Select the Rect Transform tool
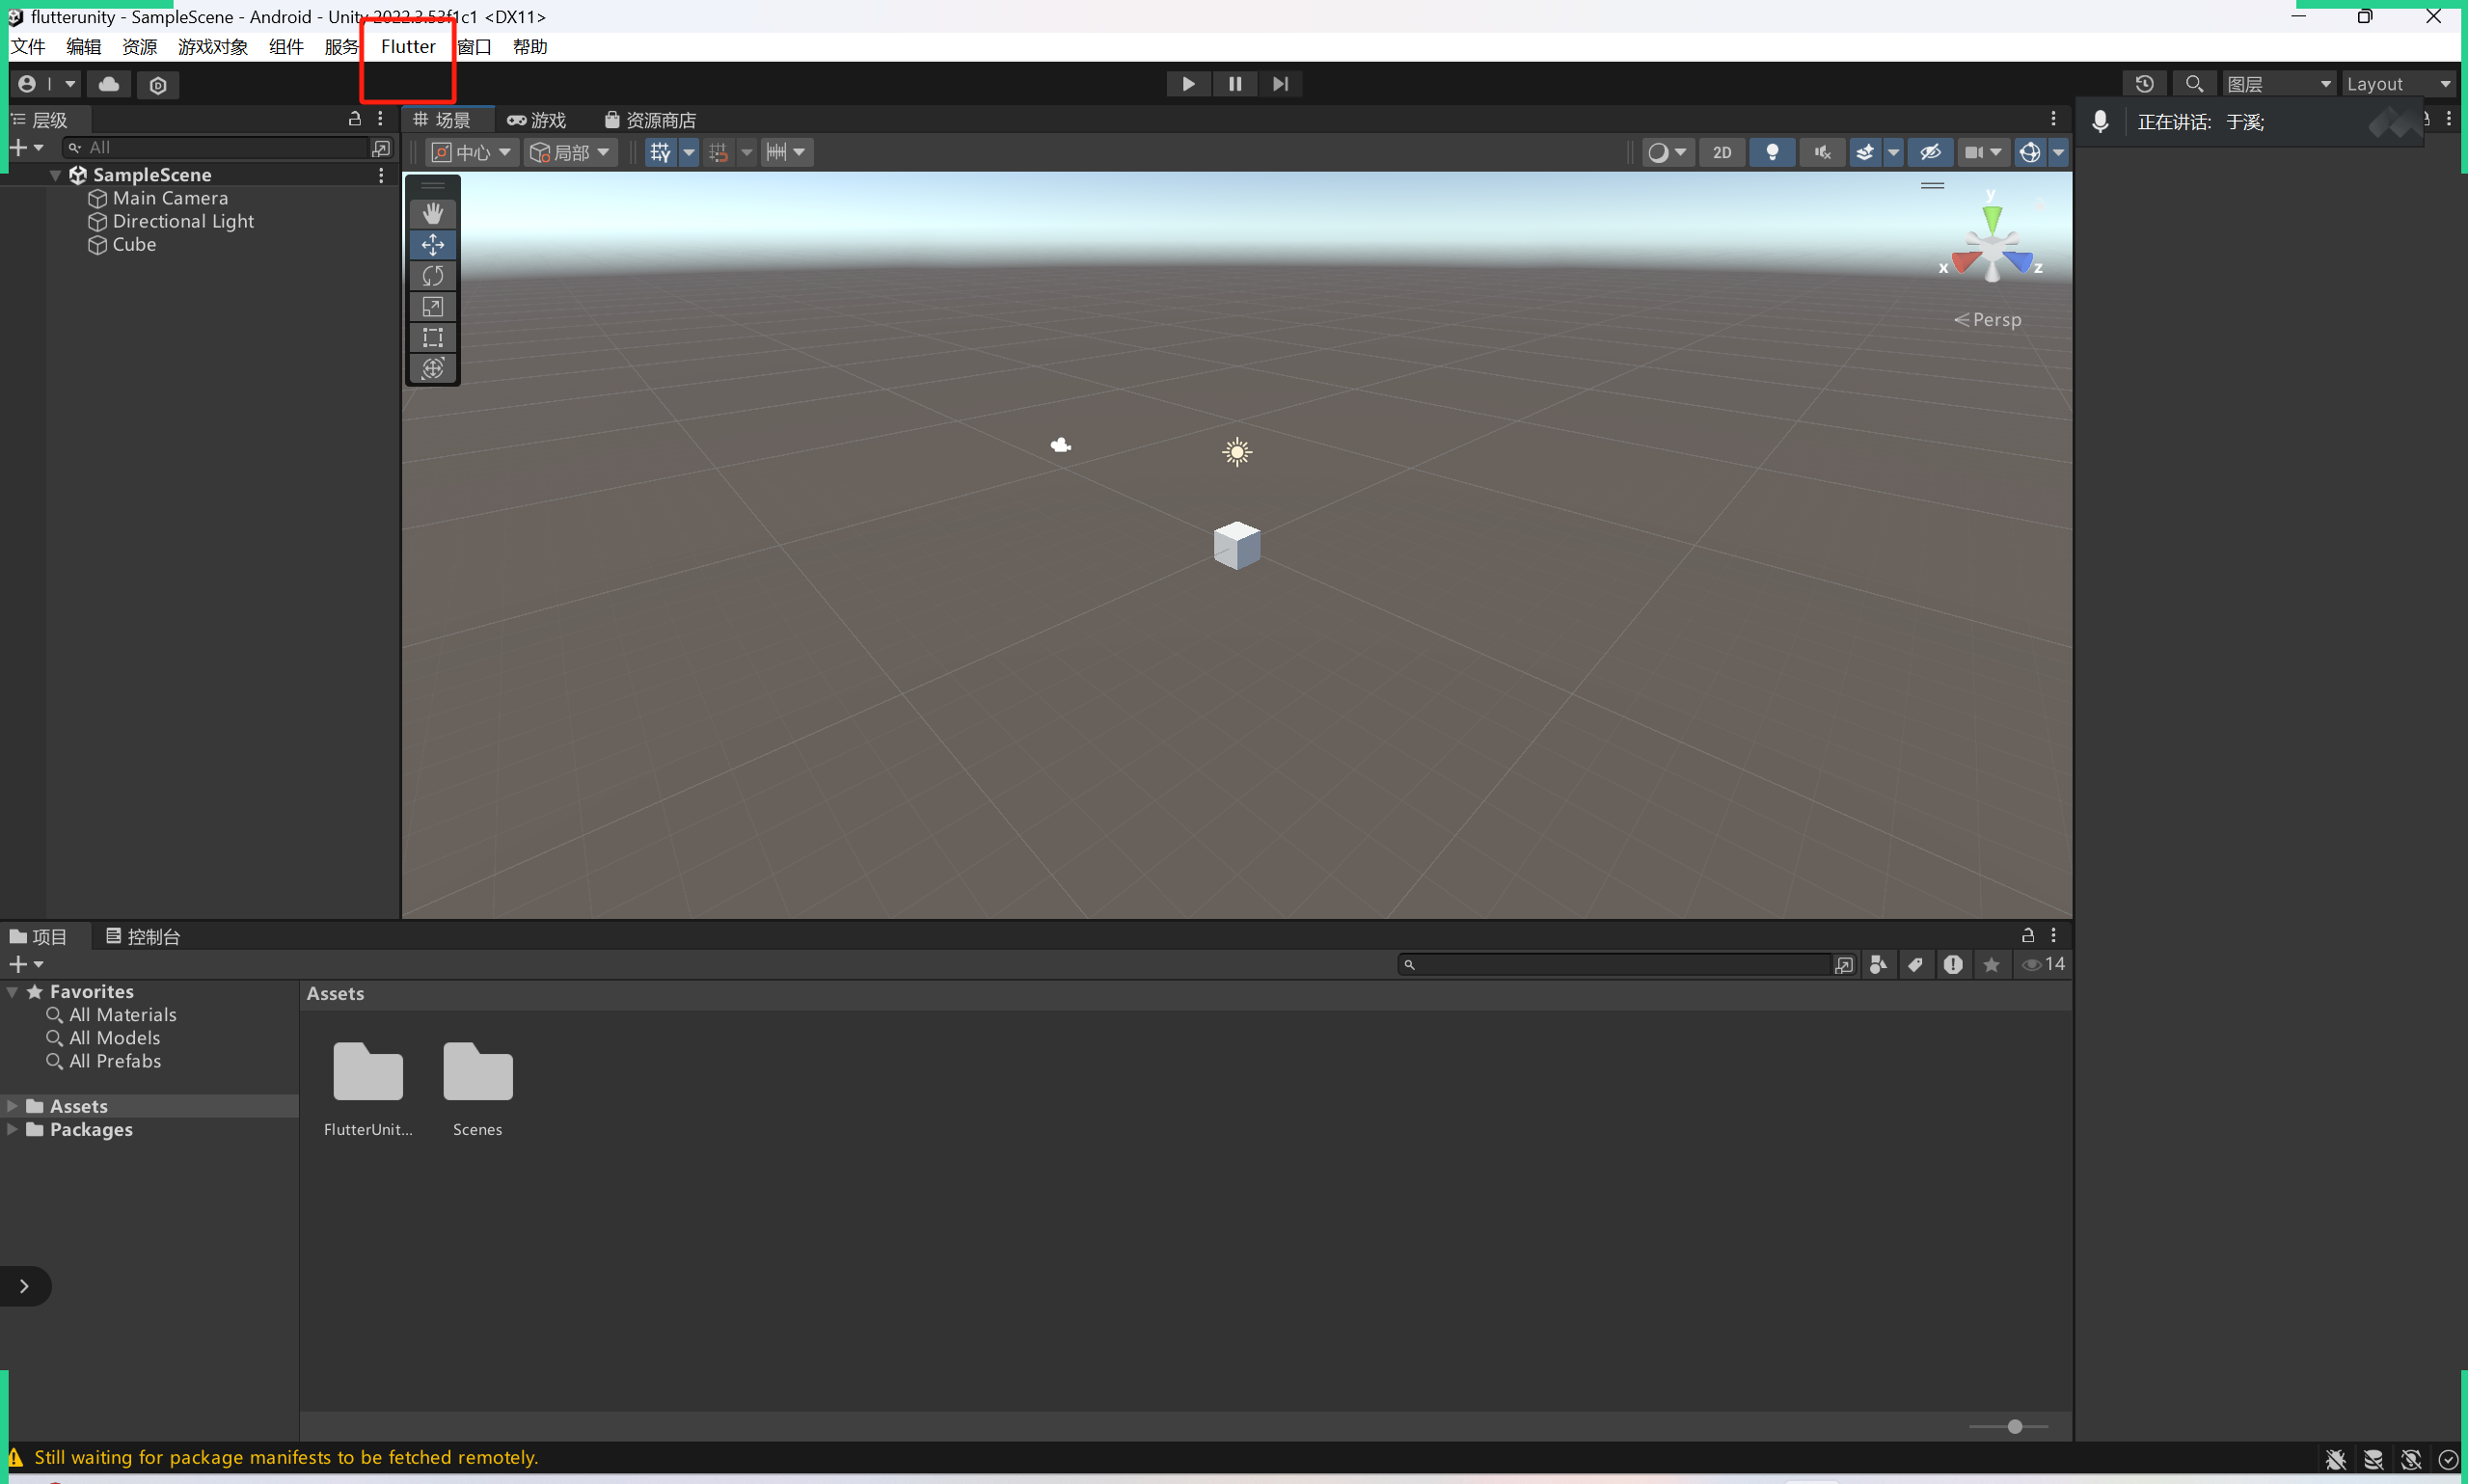2468x1484 pixels. (x=432, y=338)
